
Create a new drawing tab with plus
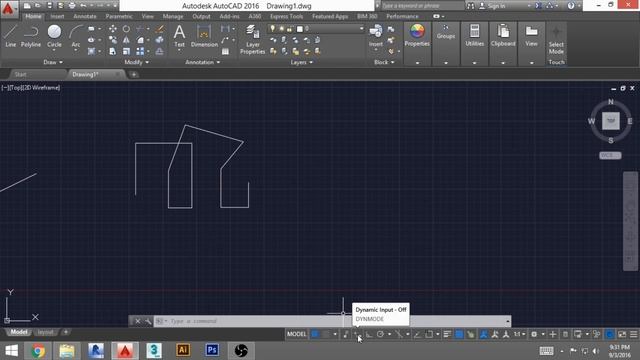[x=133, y=74]
